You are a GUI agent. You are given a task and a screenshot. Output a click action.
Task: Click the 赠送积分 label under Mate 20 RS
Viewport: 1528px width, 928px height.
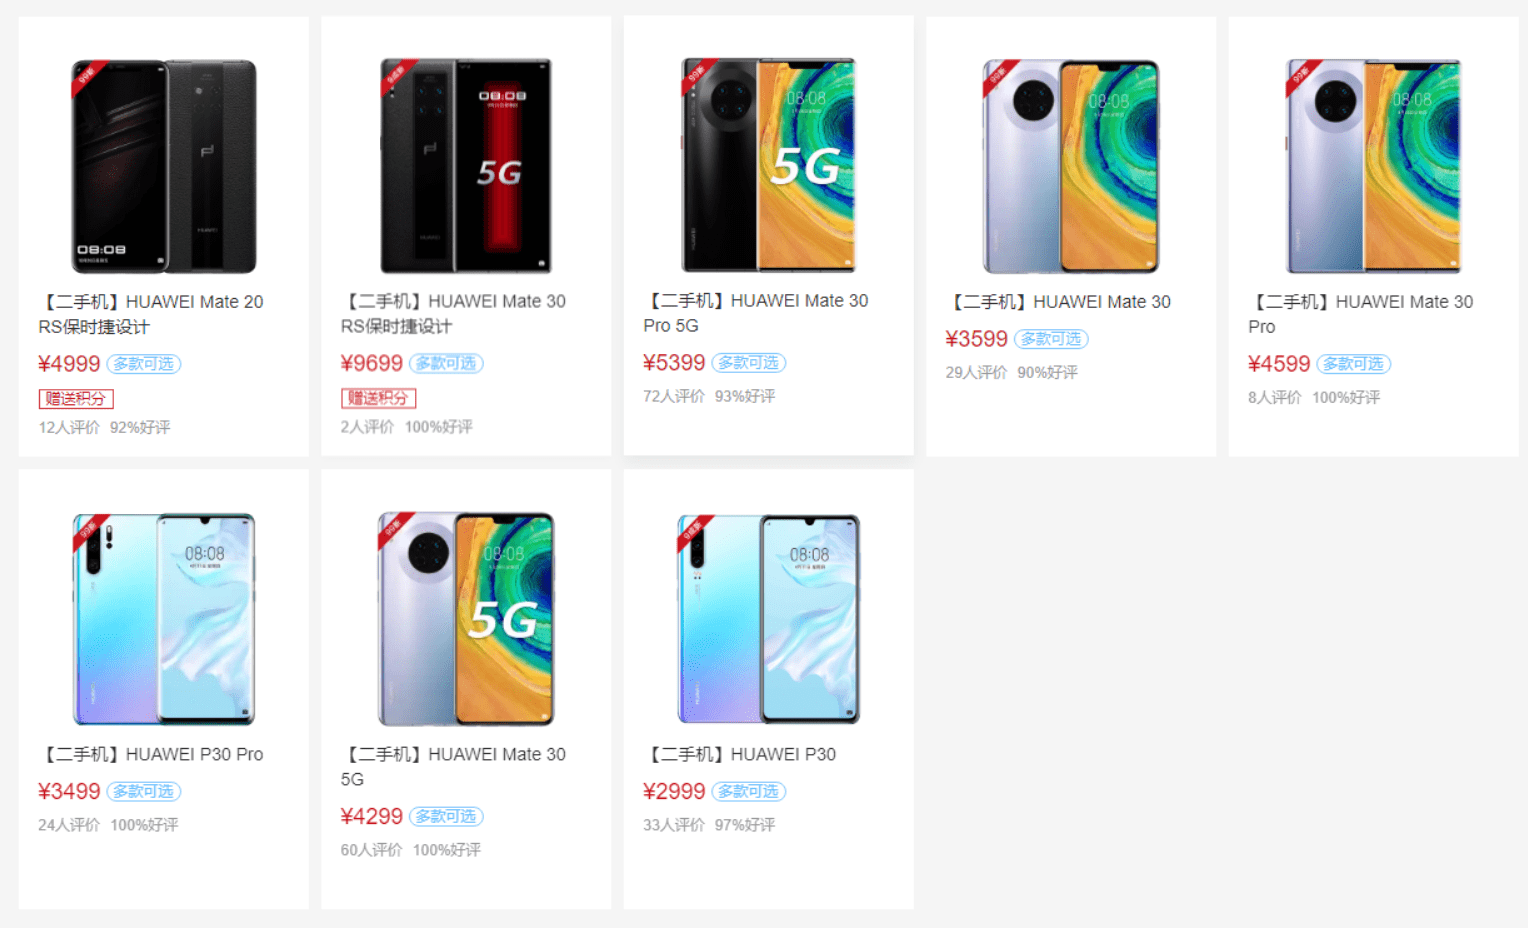pyautogui.click(x=76, y=398)
